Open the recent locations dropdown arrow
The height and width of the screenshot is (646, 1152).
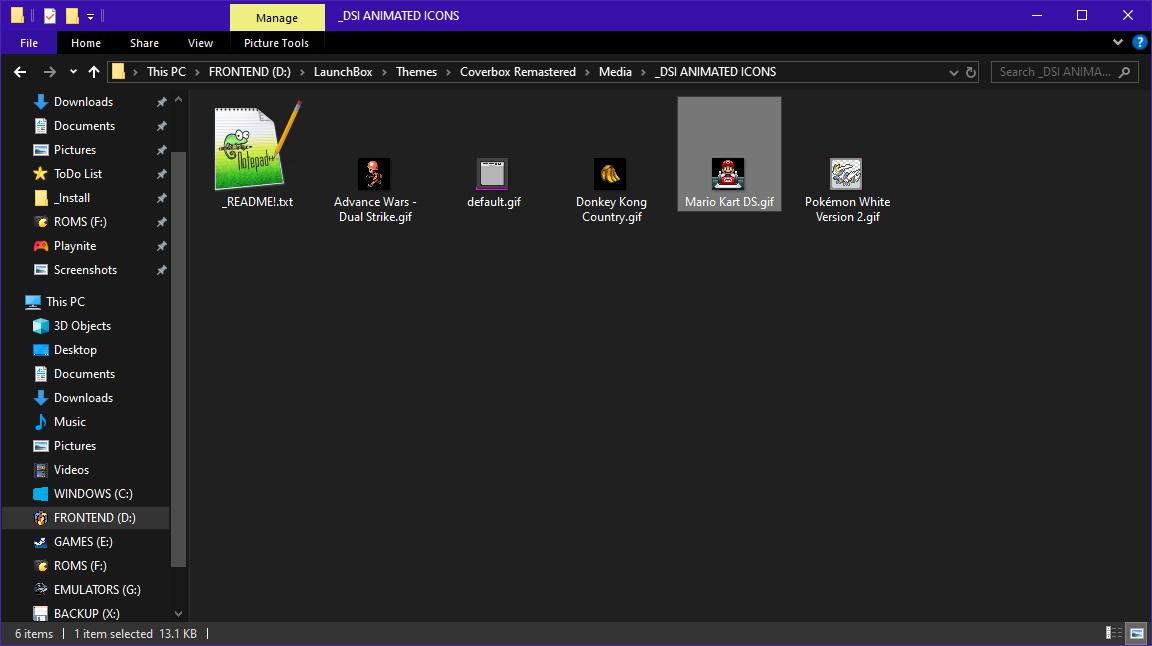point(73,72)
